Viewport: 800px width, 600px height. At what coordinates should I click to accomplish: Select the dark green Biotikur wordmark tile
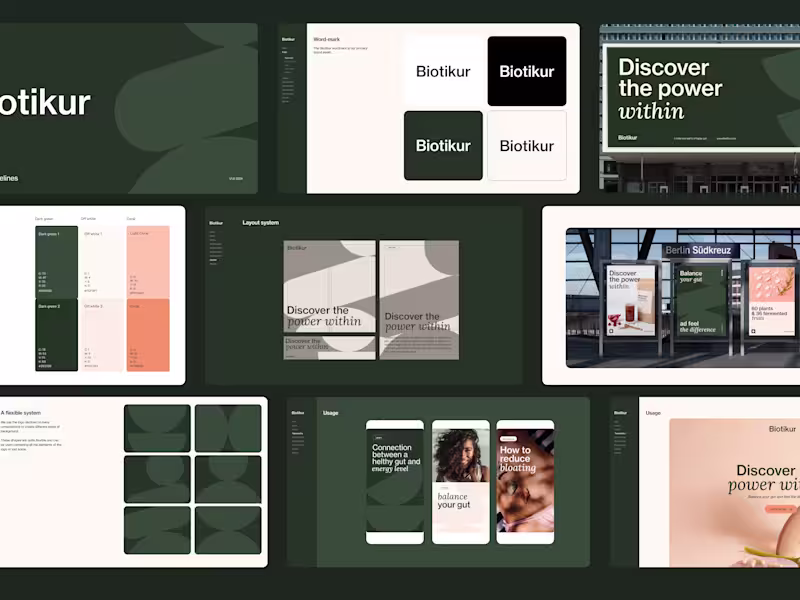pos(443,145)
